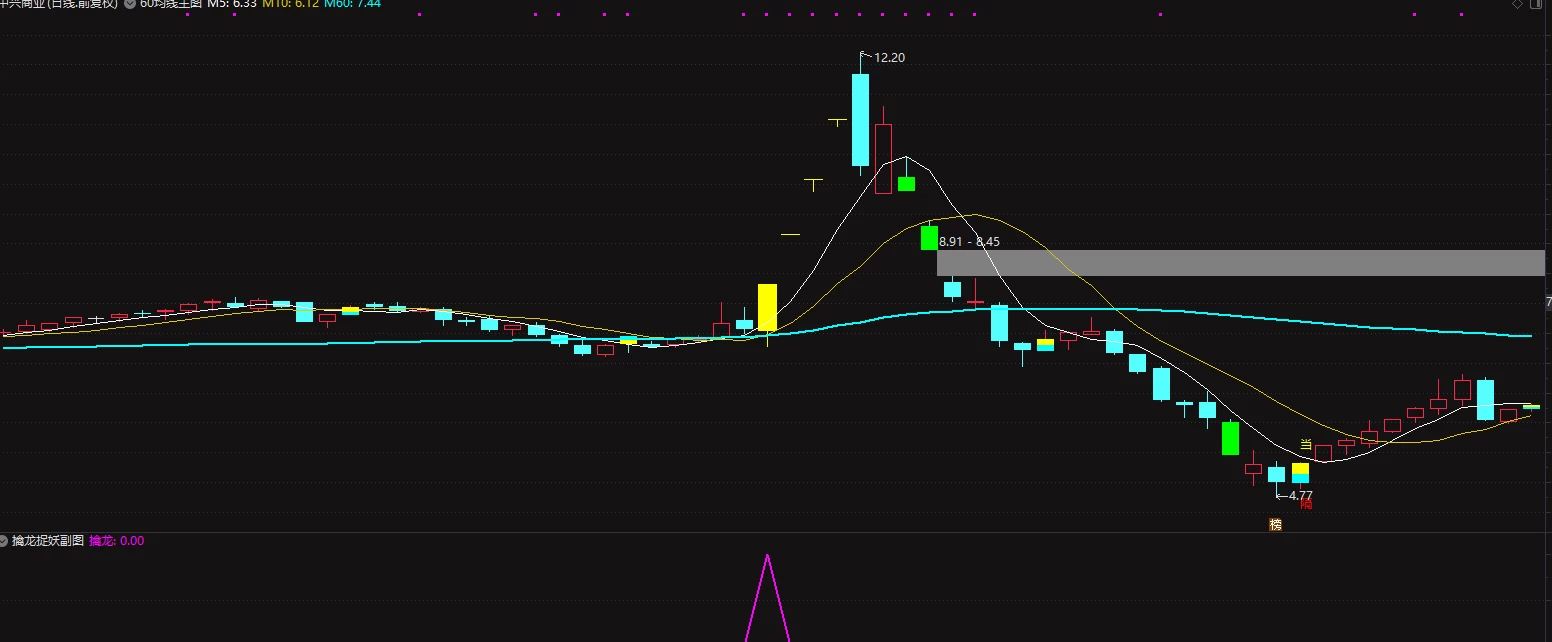Click the gray 8.91 - 8.45 gap zone
The height and width of the screenshot is (642, 1552).
tap(1241, 263)
